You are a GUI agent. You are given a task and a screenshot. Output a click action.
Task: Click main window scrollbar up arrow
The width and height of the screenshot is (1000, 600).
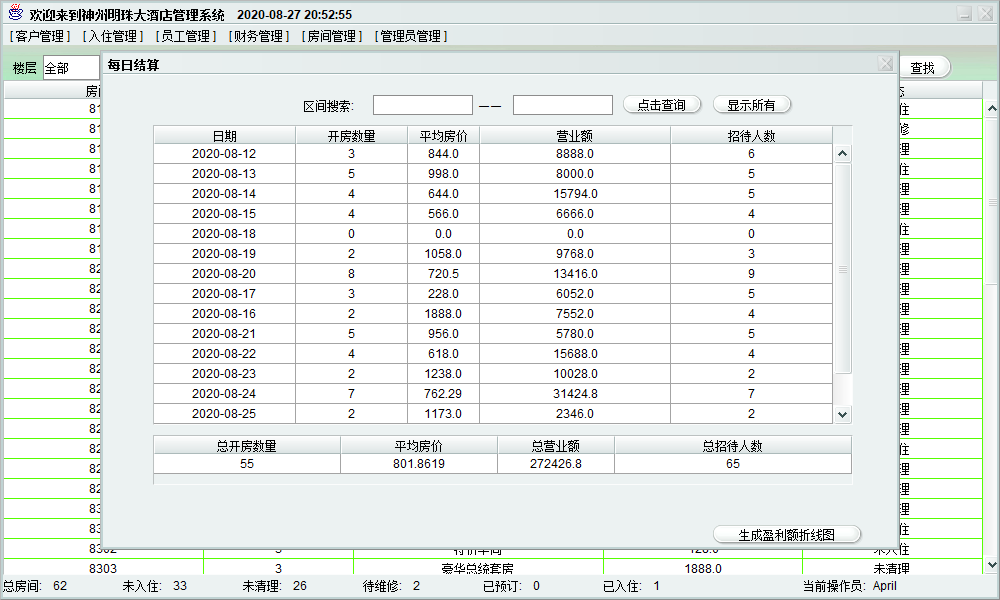[992, 109]
